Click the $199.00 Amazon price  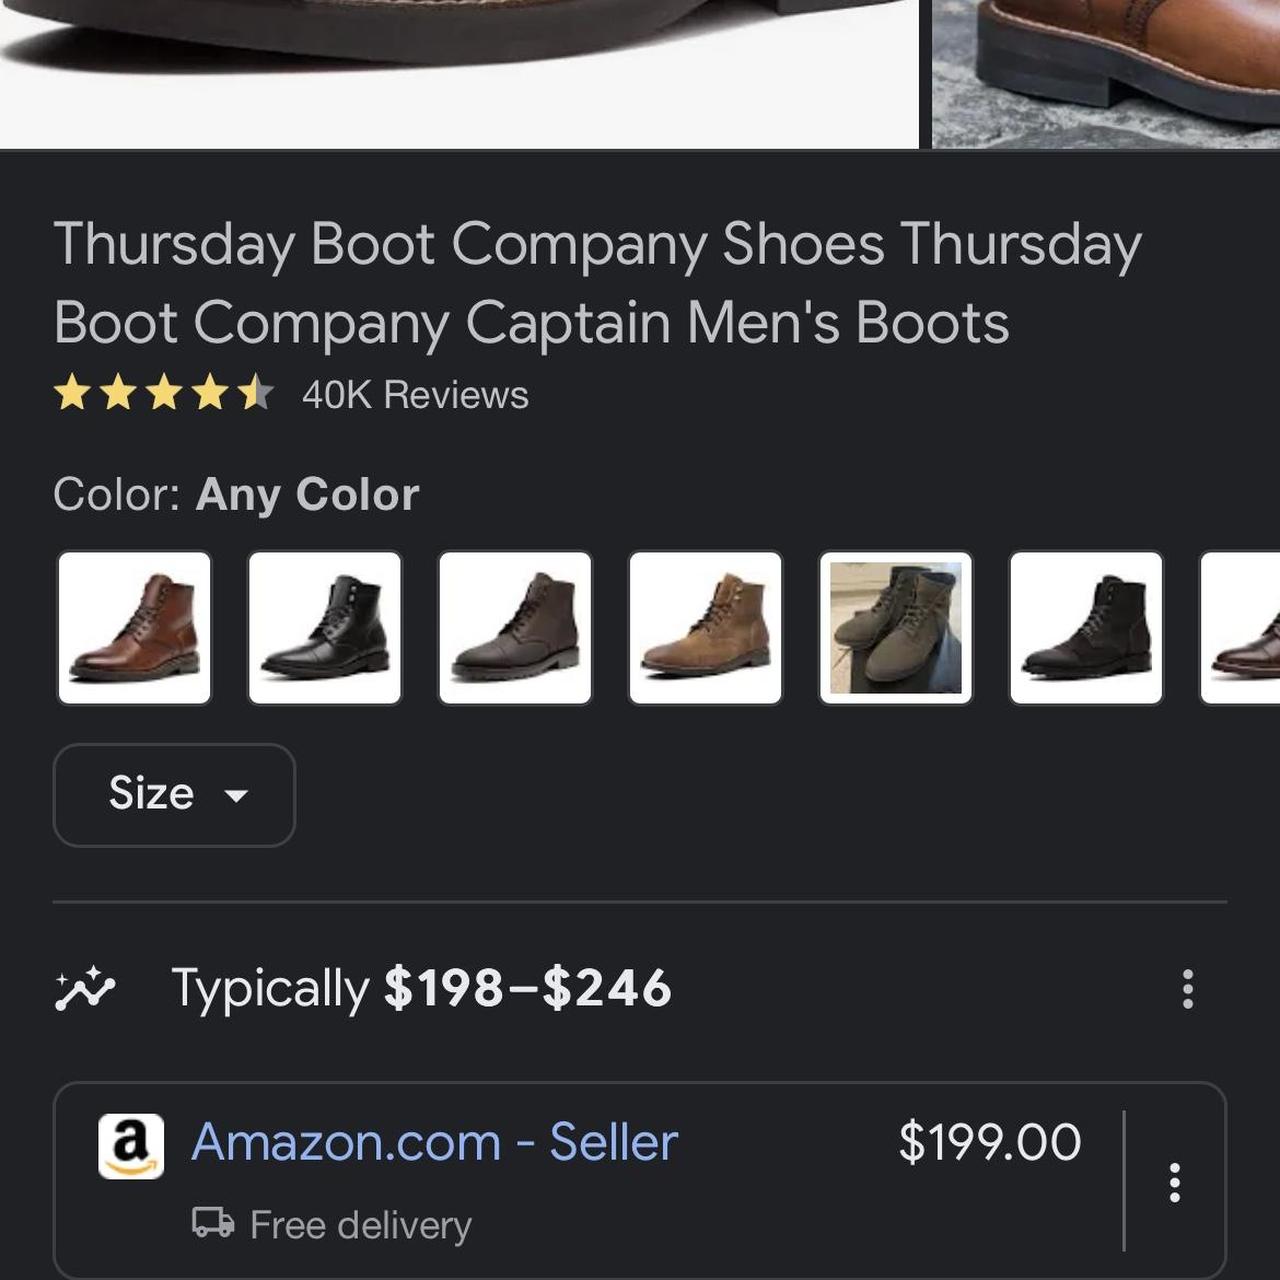(x=989, y=1142)
